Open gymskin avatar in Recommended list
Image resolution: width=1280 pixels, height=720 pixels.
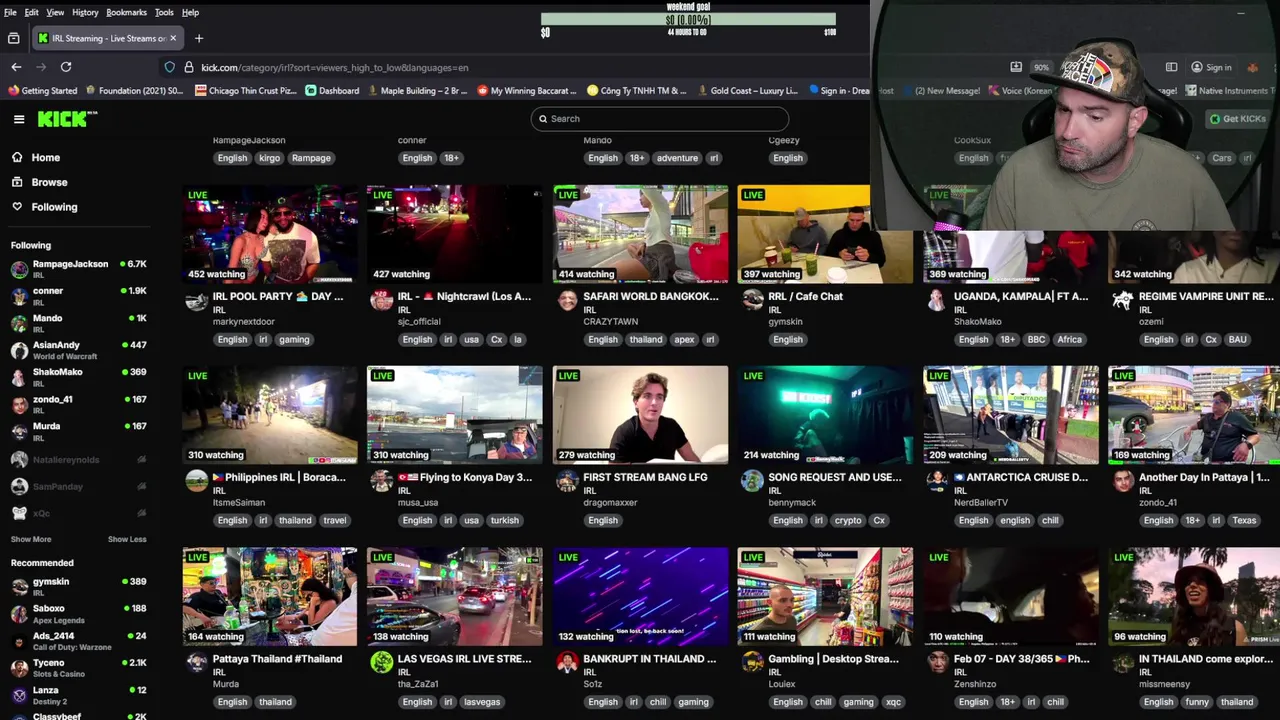19,586
